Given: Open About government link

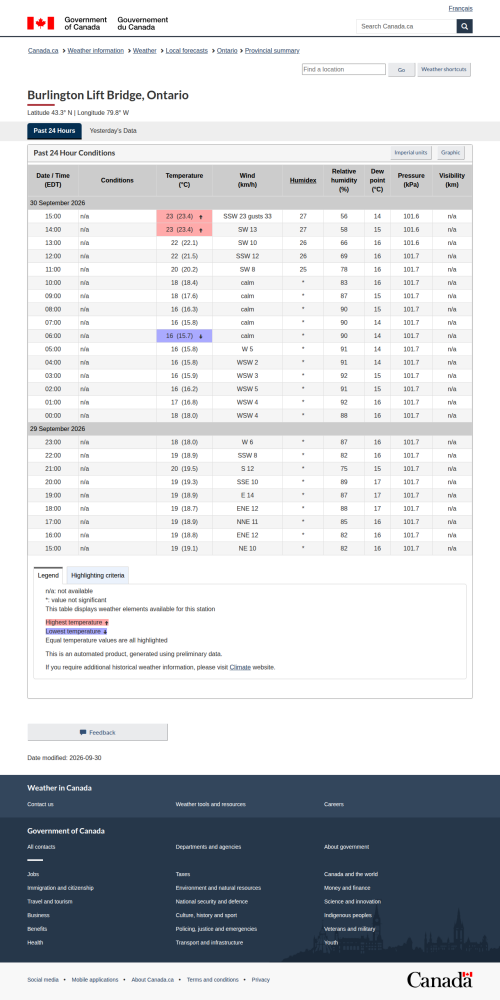Looking at the screenshot, I should tap(346, 847).
